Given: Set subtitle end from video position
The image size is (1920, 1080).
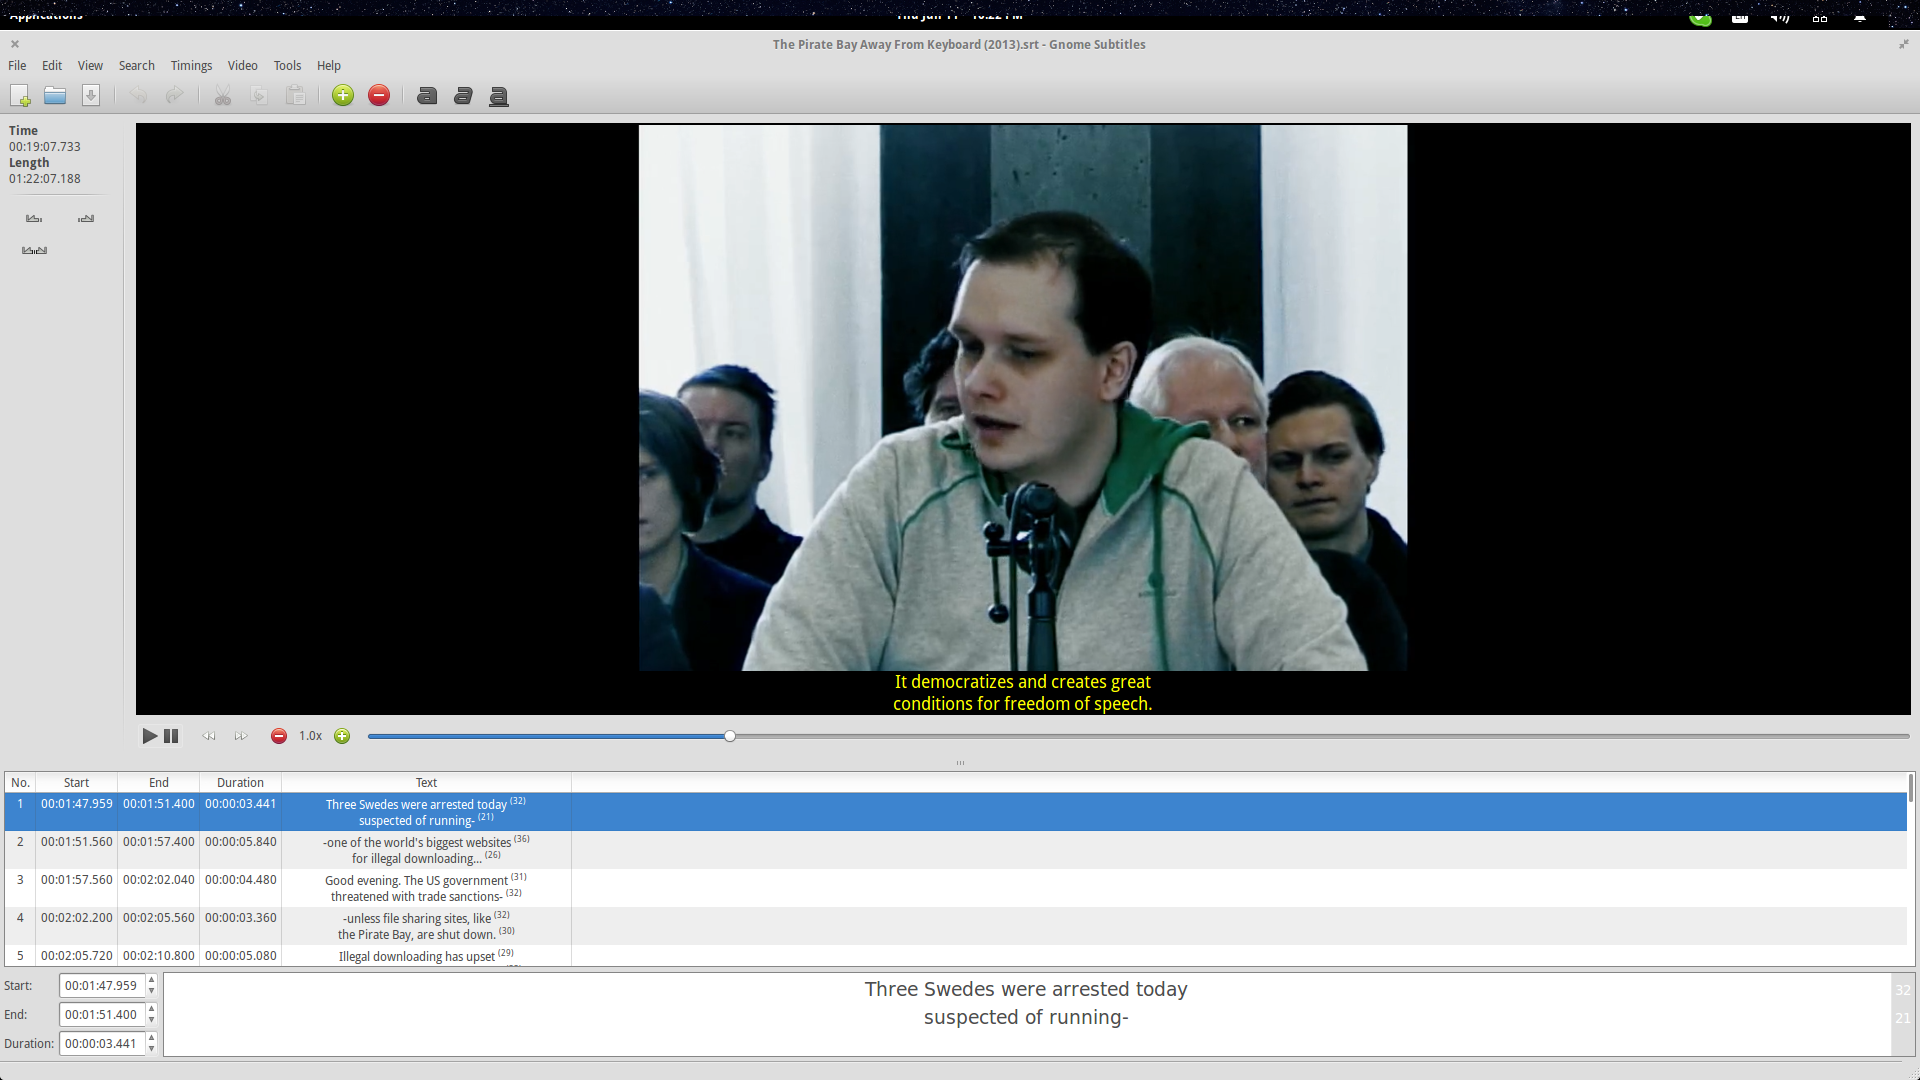Looking at the screenshot, I should [86, 218].
